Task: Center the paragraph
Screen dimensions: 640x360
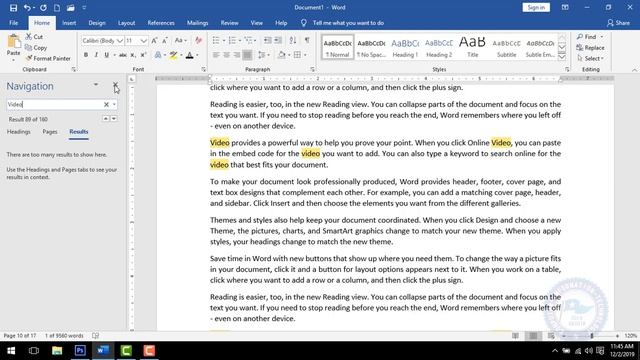Action: point(227,55)
